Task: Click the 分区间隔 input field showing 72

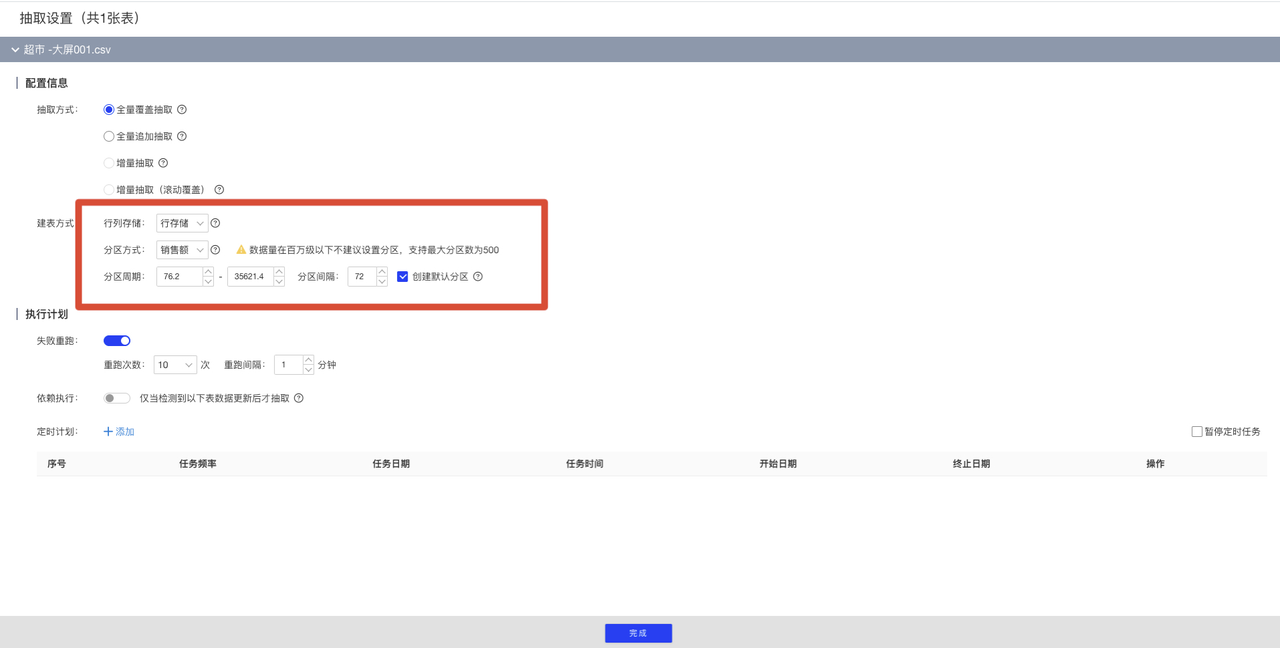Action: pos(361,277)
